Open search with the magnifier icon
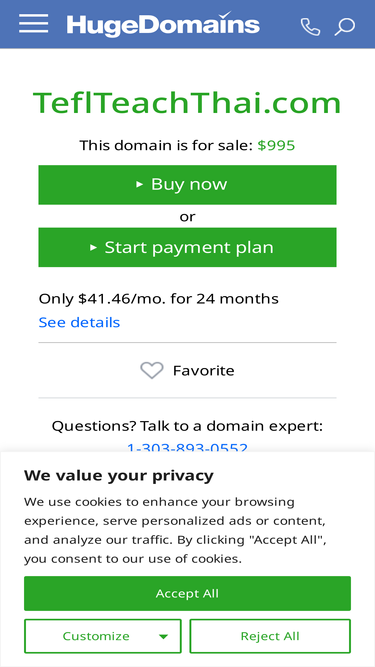The width and height of the screenshot is (375, 667). tap(344, 27)
